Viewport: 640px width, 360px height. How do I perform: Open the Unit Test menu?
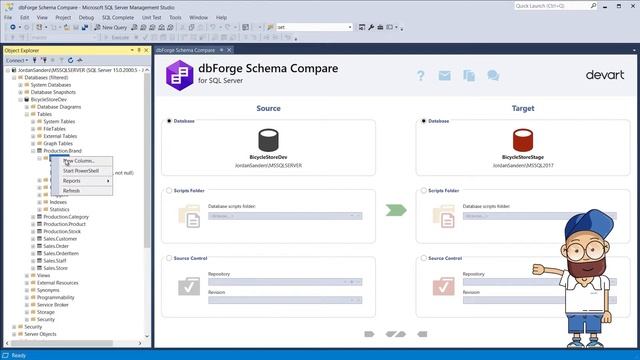151,18
